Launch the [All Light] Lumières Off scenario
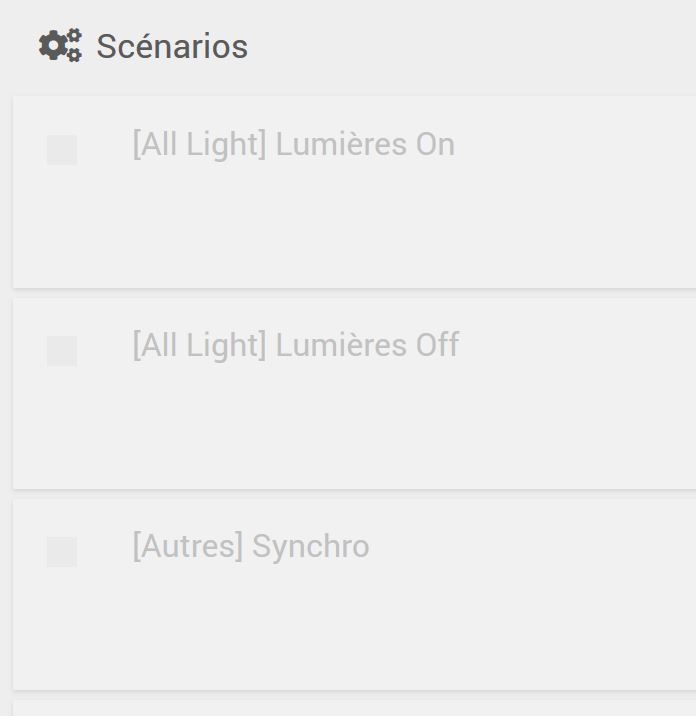 (354, 393)
